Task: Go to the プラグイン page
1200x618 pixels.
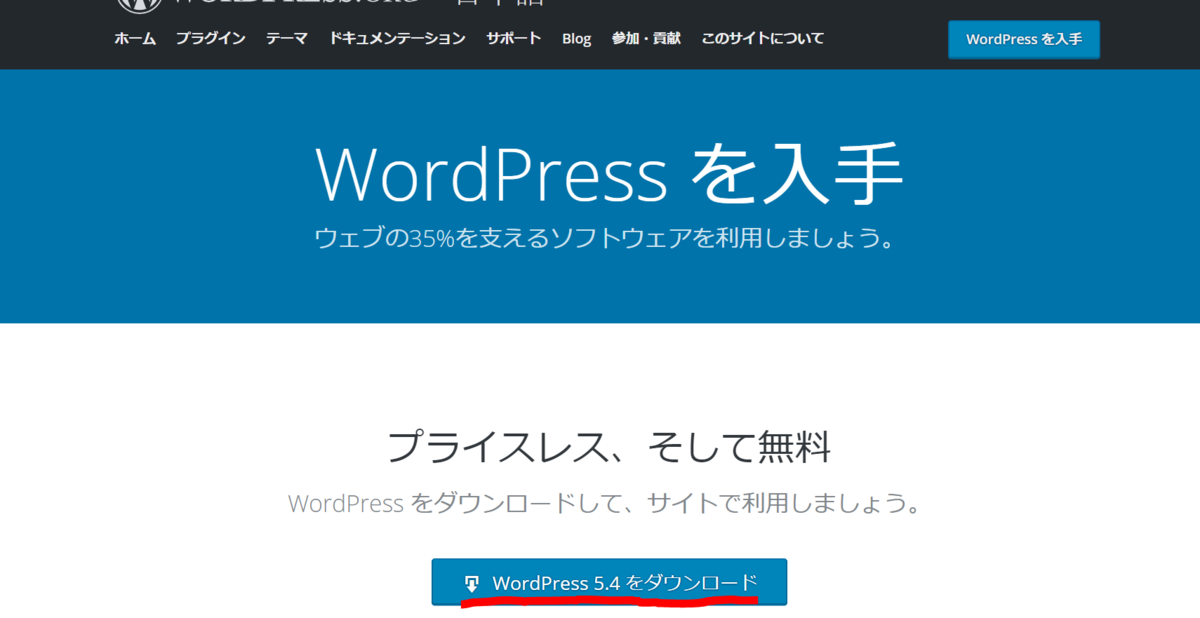Action: point(210,38)
